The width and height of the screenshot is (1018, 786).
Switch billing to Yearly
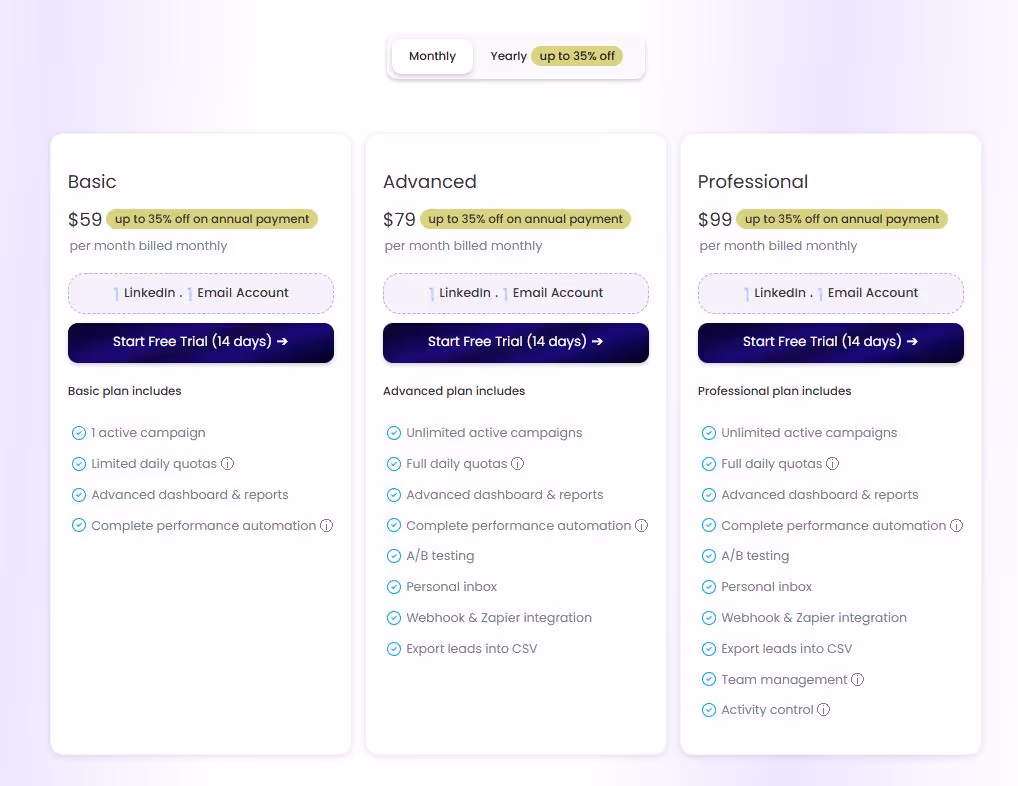508,56
